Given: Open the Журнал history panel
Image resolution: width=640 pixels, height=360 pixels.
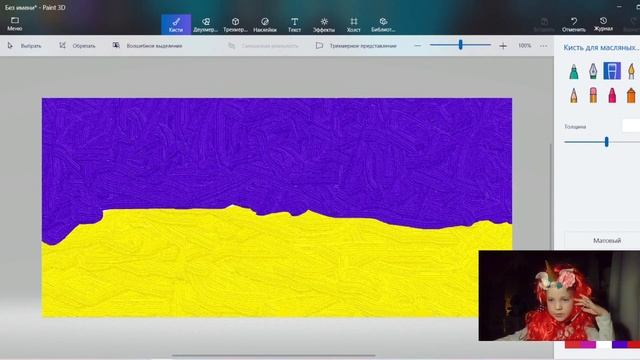Looking at the screenshot, I should click(x=603, y=24).
